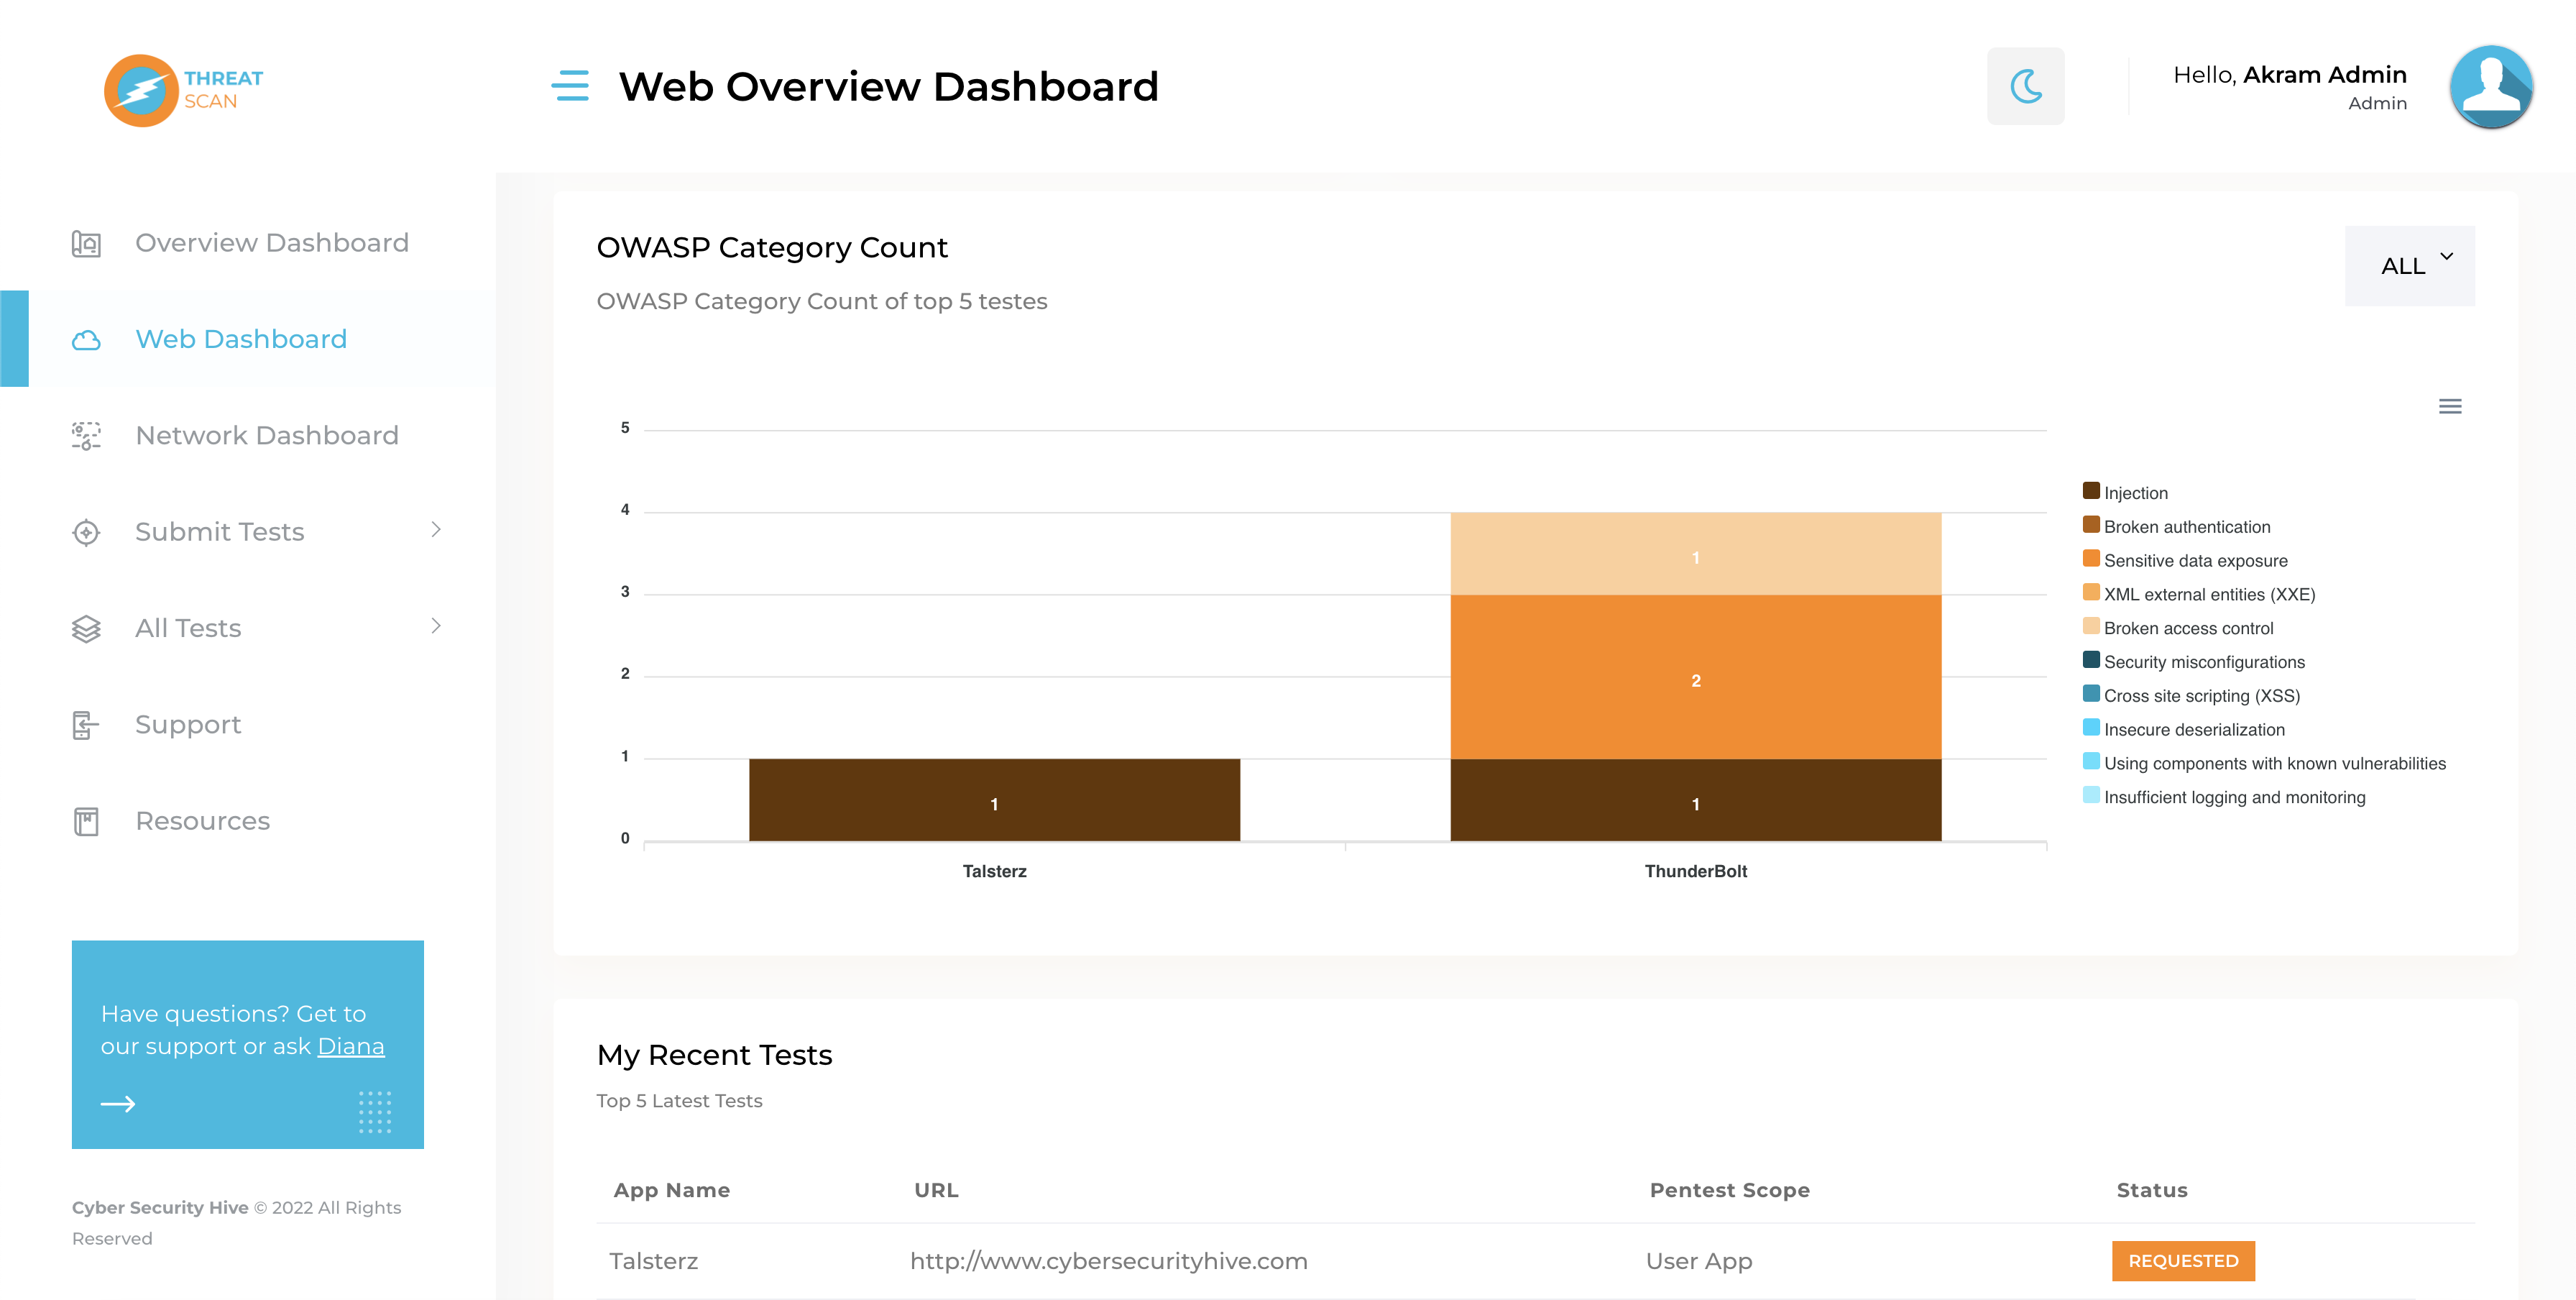Open the chart hamburger menu
This screenshot has width=2576, height=1300.
tap(2449, 406)
